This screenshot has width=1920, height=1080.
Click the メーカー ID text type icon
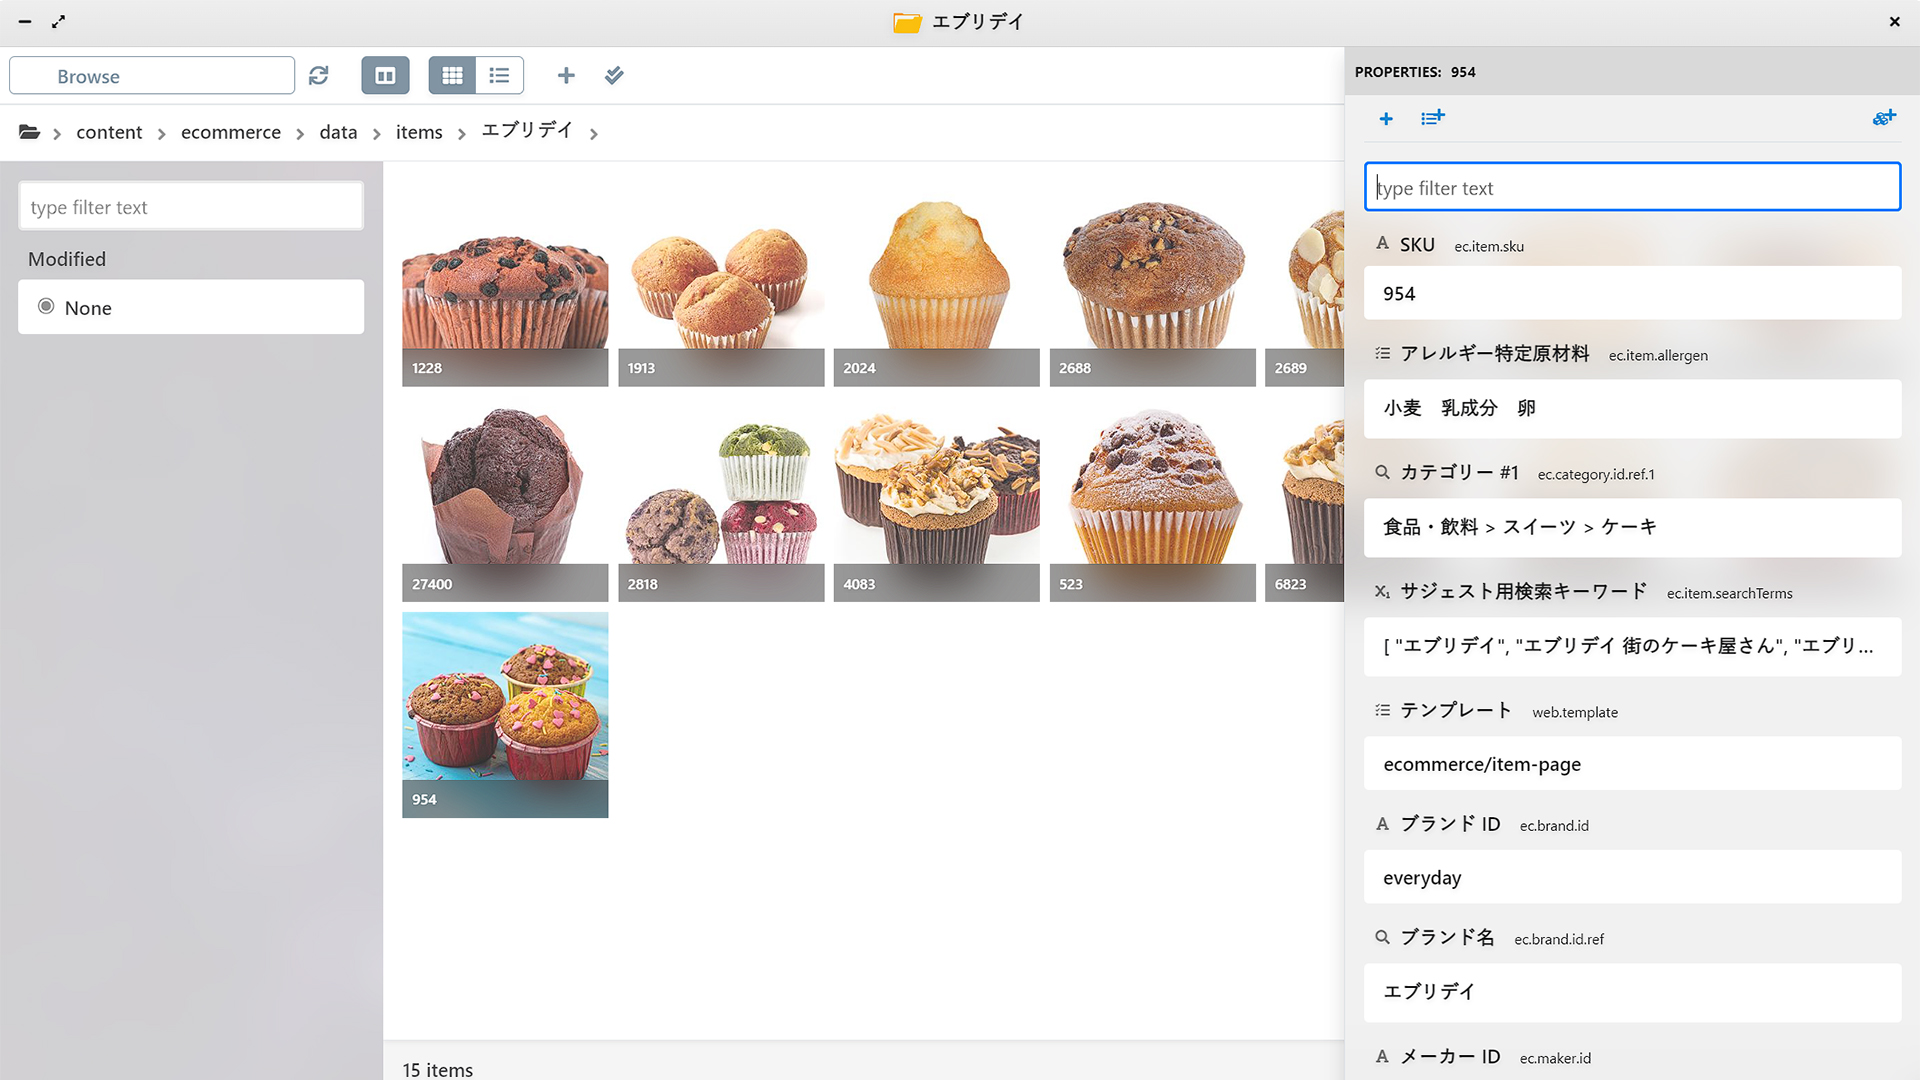pos(1382,1056)
